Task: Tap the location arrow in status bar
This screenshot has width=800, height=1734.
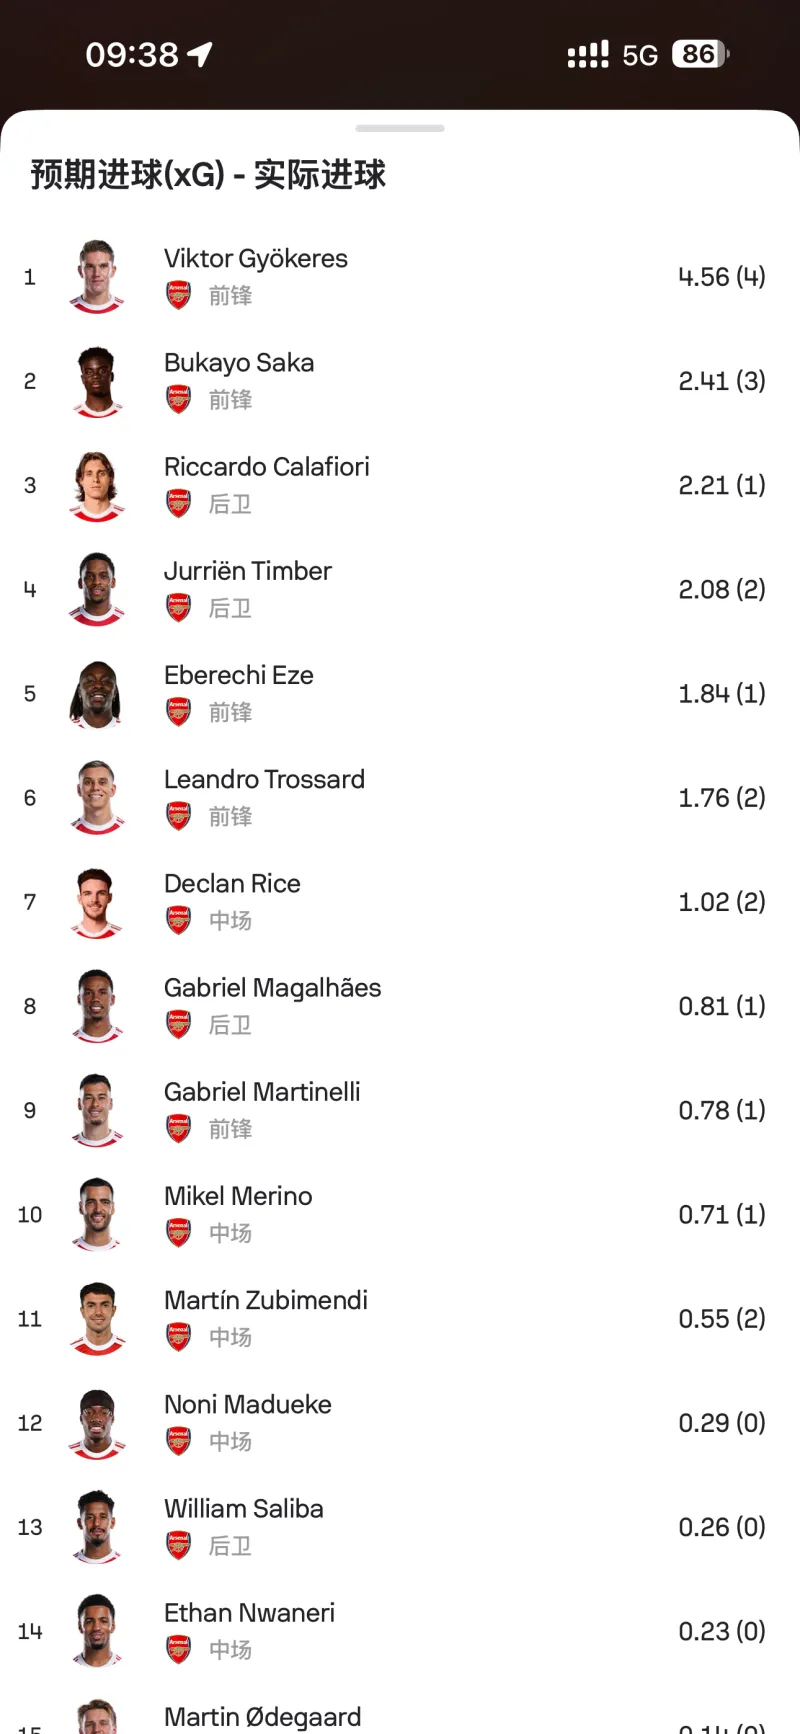Action: pos(200,54)
